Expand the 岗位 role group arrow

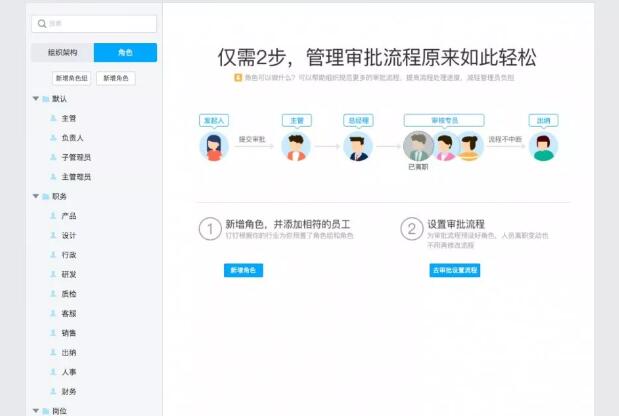pos(36,411)
